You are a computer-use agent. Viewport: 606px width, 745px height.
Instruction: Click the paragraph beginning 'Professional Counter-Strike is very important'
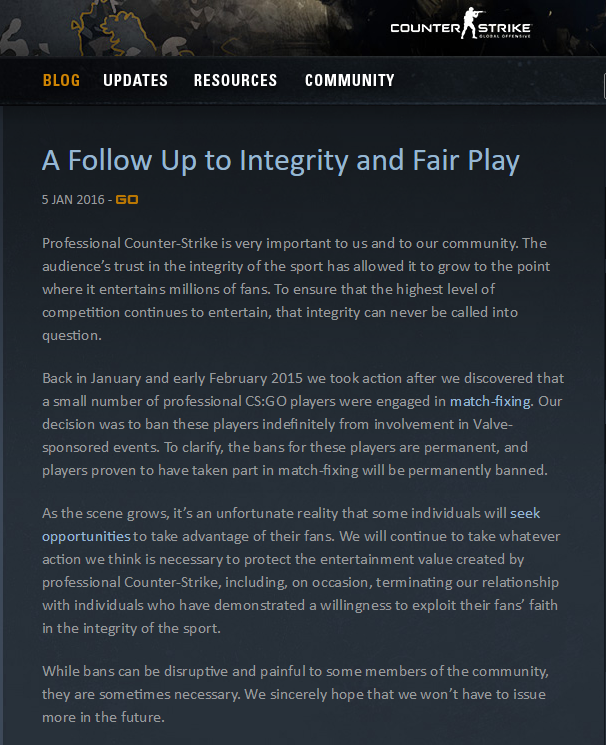[296, 289]
